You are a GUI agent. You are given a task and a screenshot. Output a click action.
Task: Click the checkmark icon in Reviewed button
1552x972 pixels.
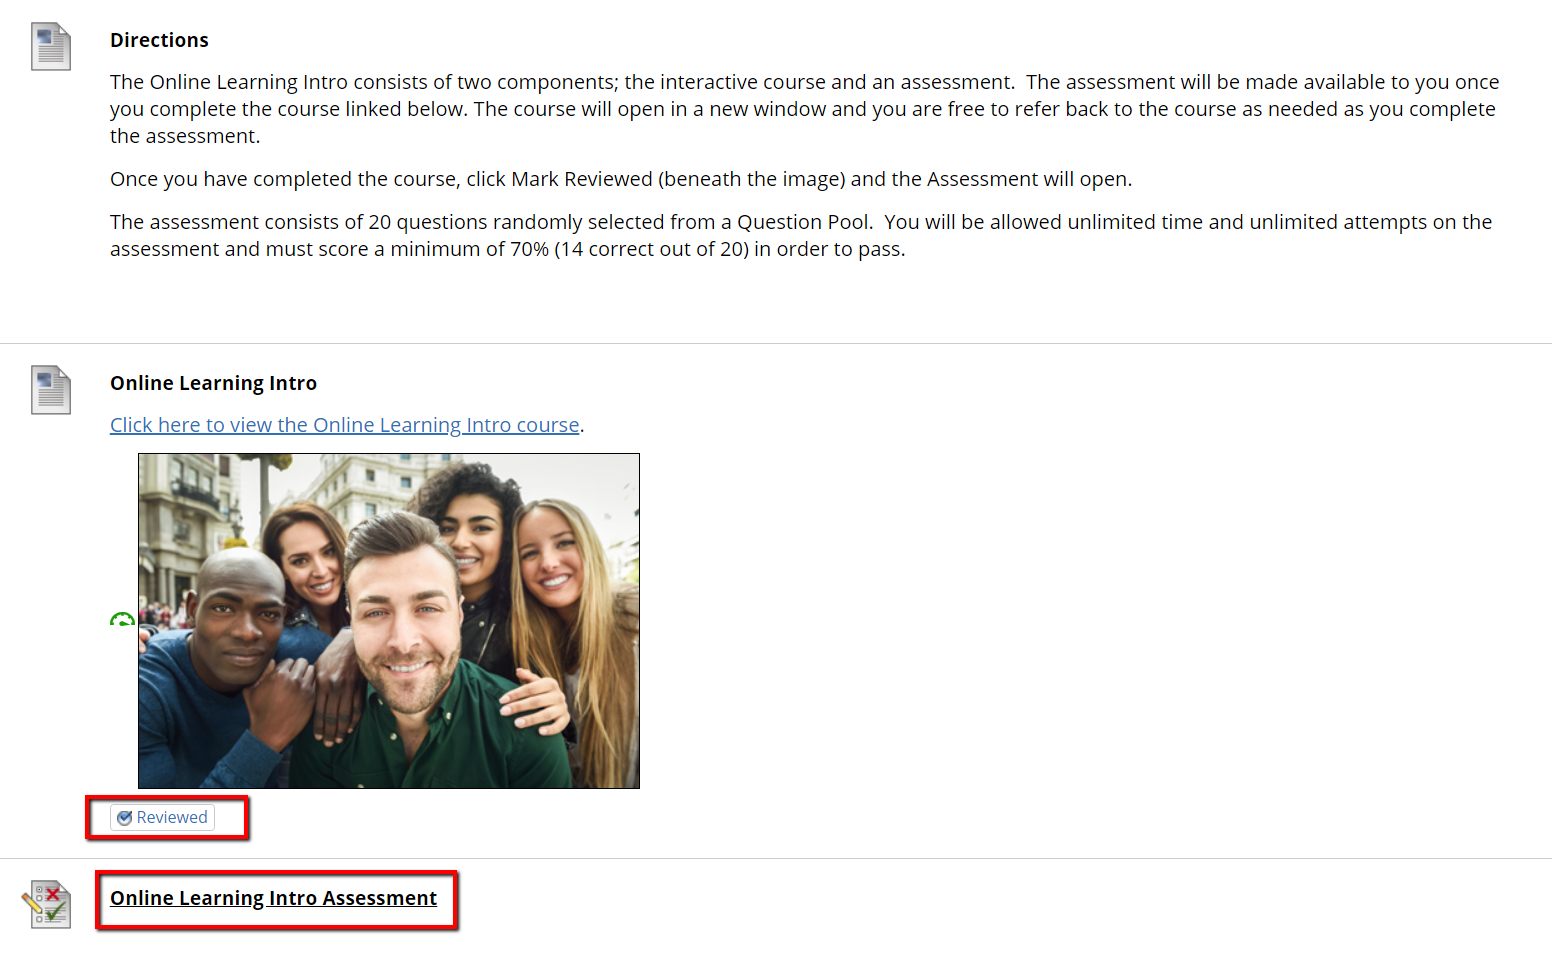coord(125,818)
